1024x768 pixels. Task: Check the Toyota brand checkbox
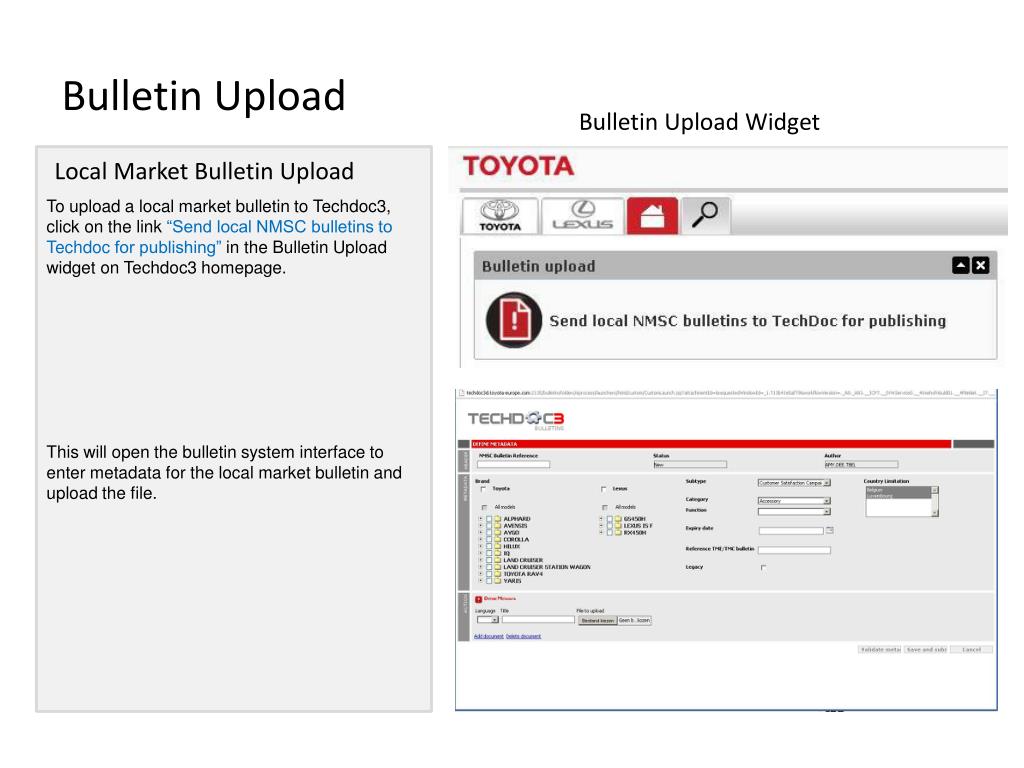tap(483, 489)
